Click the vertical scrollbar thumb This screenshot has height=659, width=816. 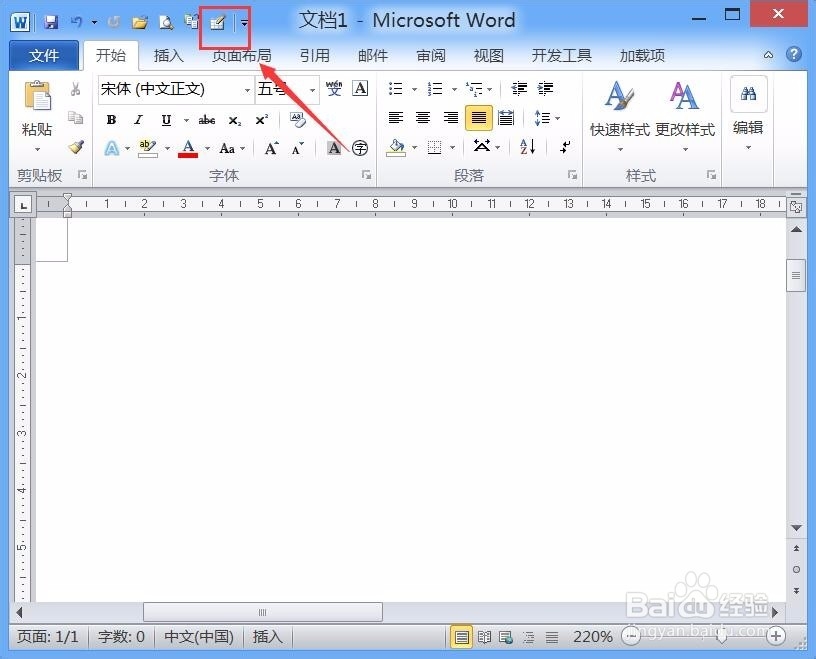pyautogui.click(x=796, y=275)
